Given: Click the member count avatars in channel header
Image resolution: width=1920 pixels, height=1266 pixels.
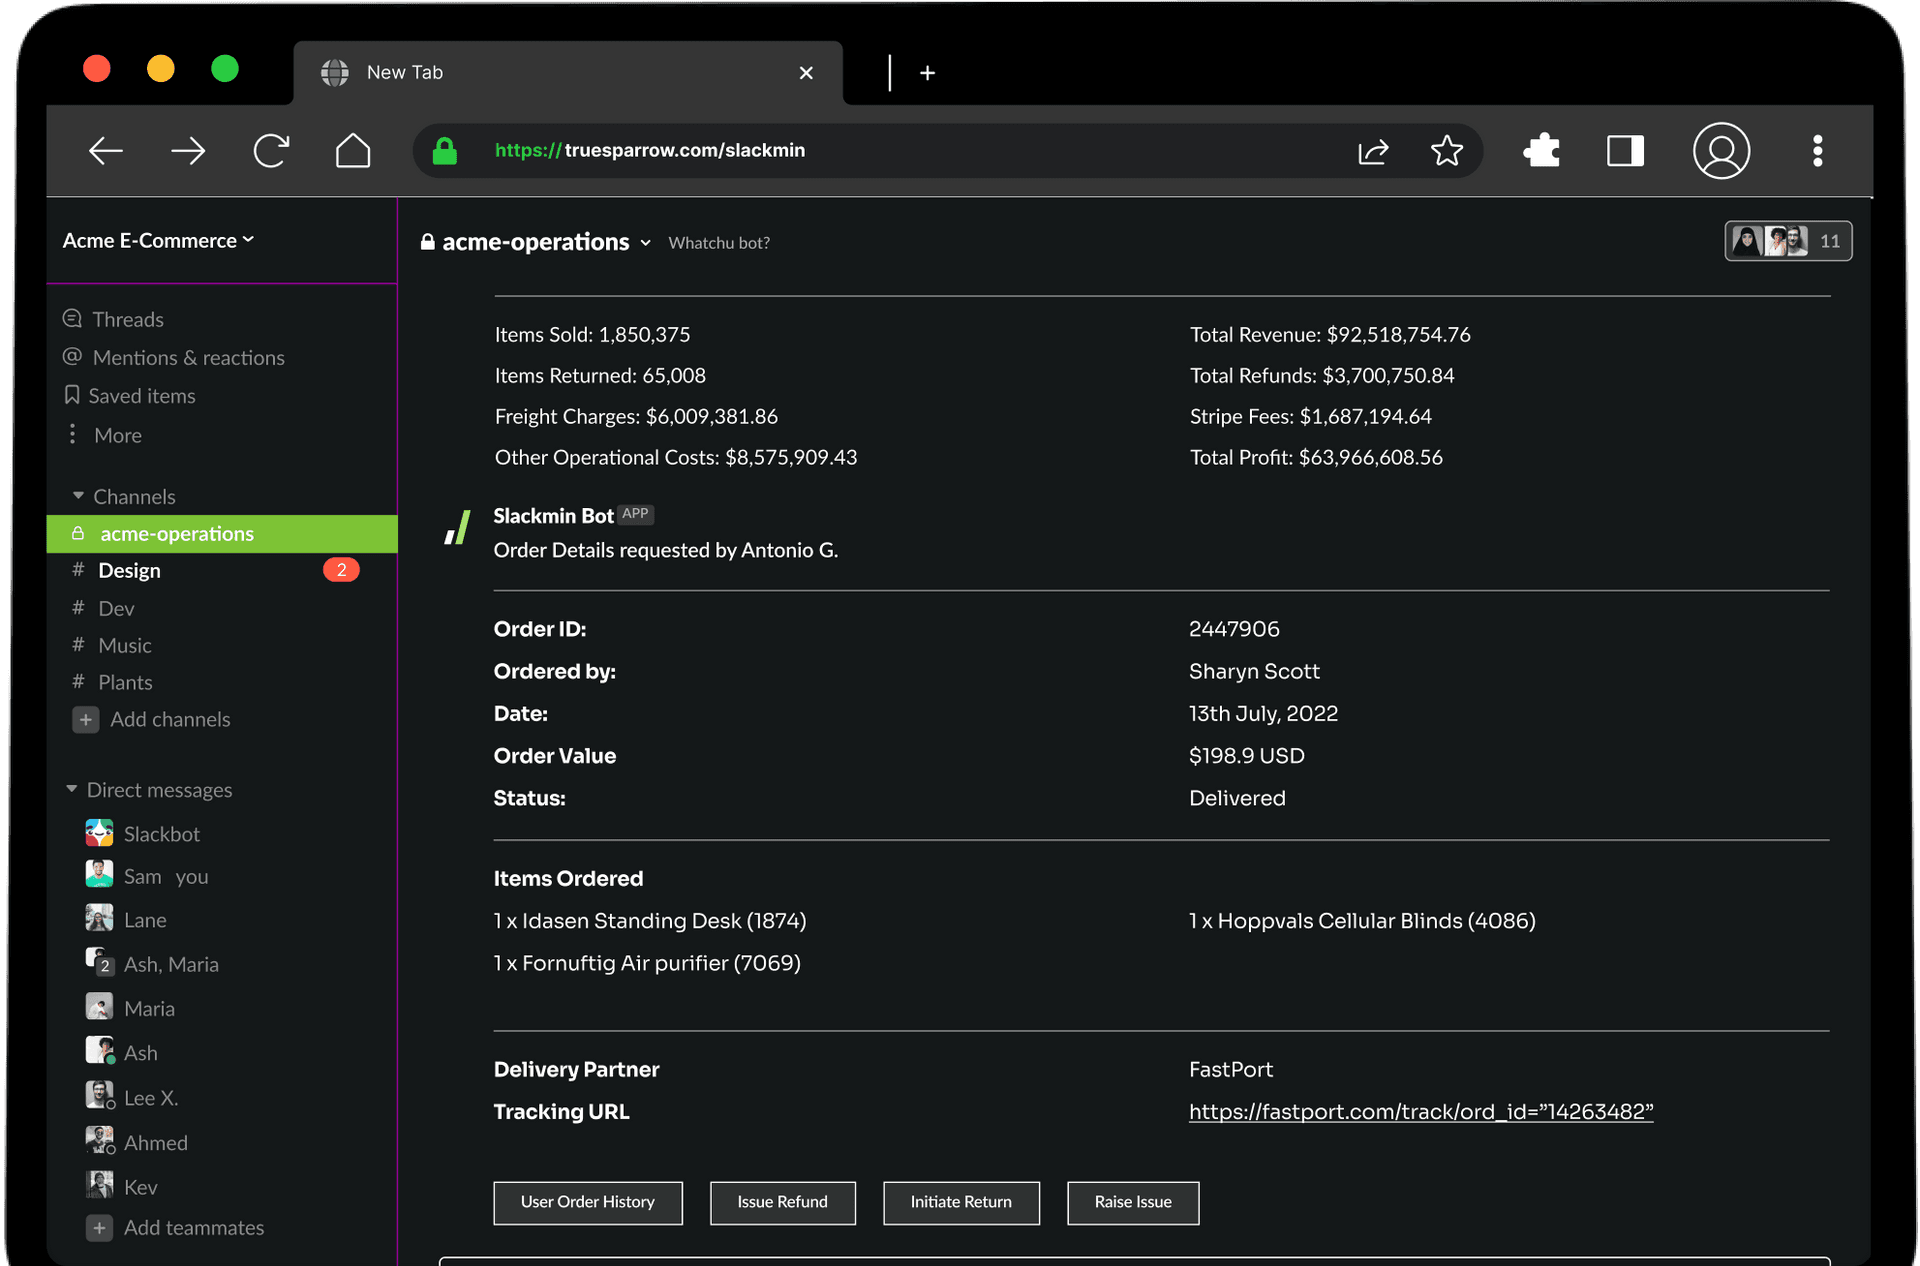Looking at the screenshot, I should click(1788, 240).
